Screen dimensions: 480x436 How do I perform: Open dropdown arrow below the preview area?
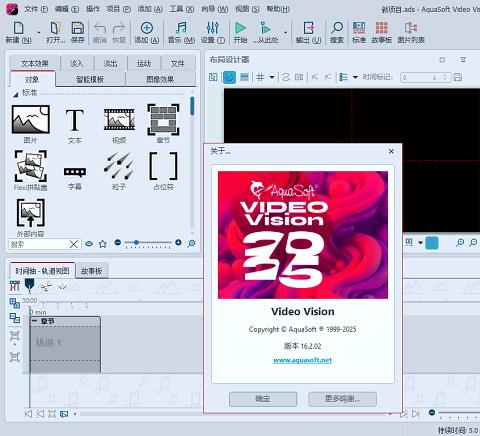[x=420, y=243]
